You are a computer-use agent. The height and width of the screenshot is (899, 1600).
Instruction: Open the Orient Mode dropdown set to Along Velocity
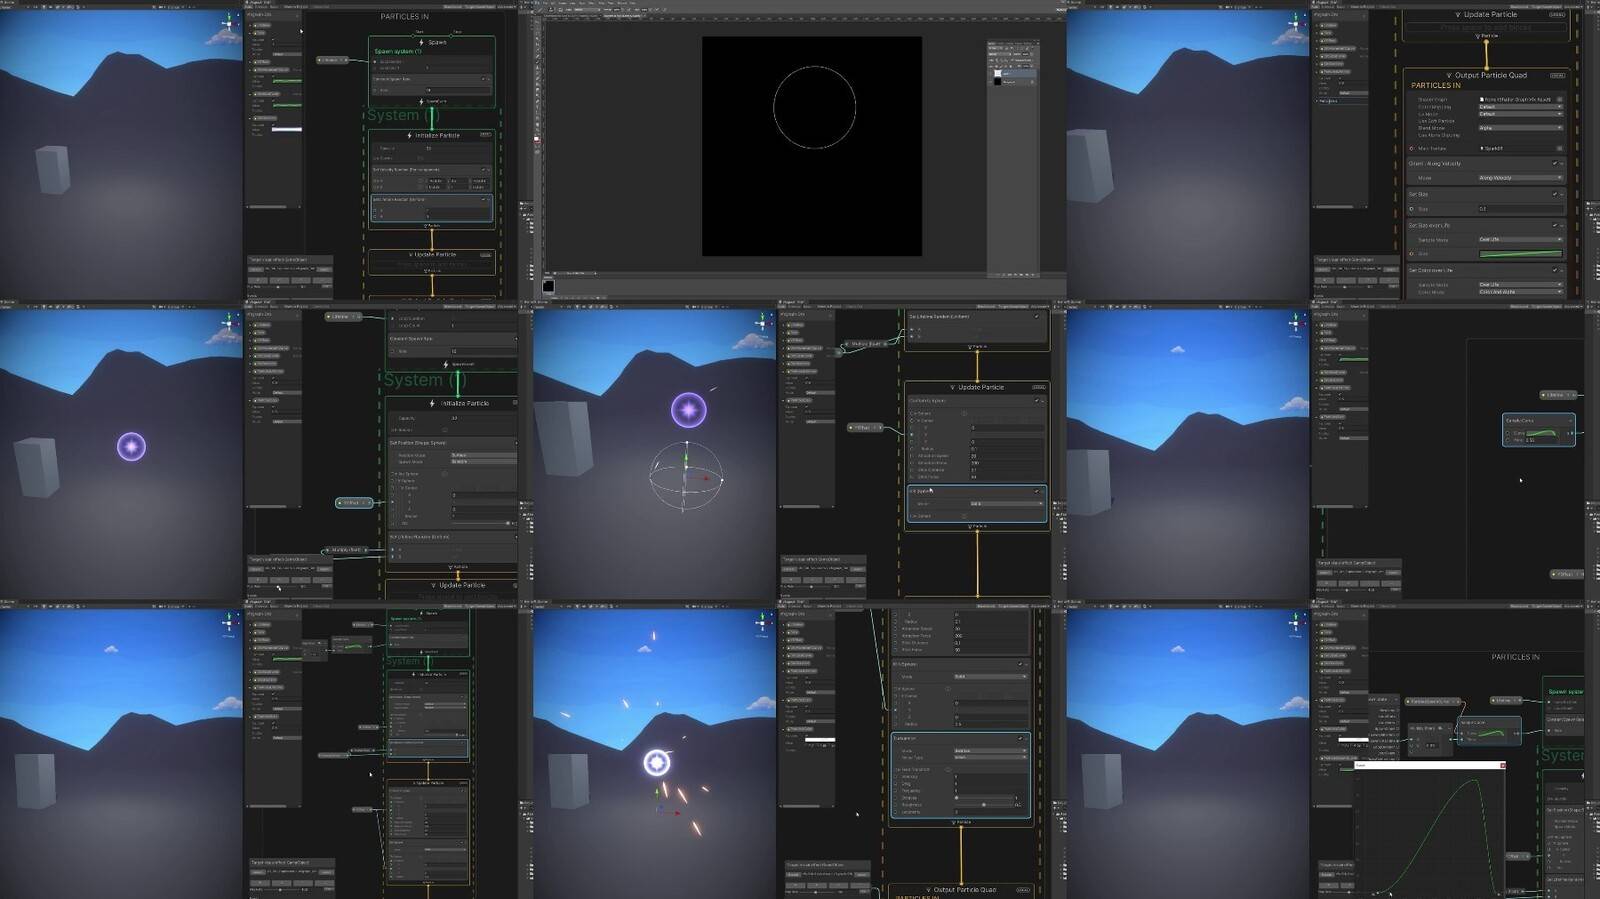[x=1520, y=178]
